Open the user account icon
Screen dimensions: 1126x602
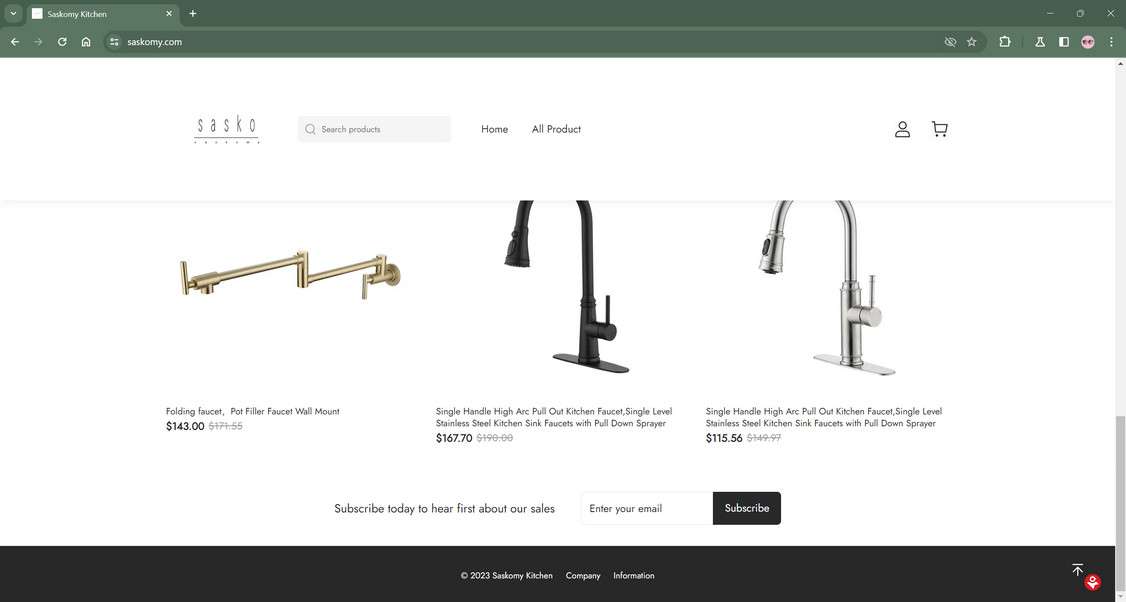pos(902,129)
